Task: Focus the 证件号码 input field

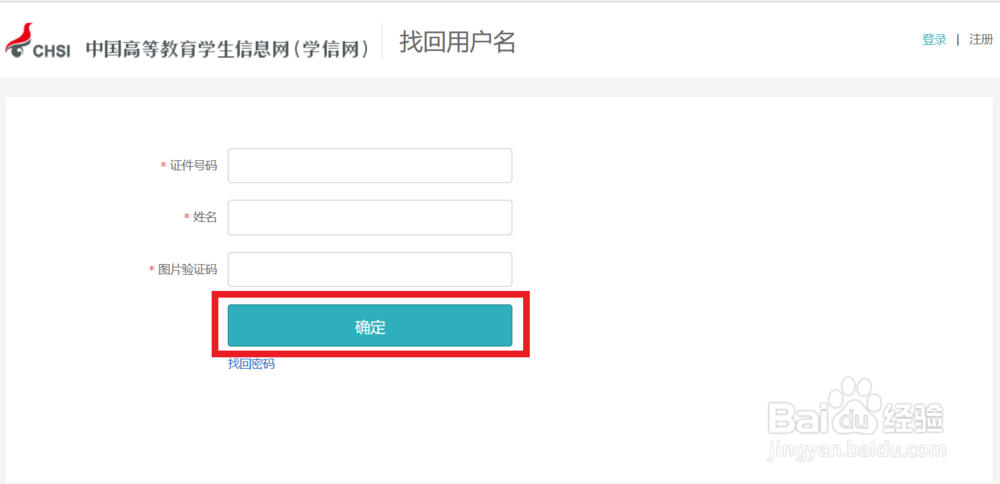Action: (370, 166)
